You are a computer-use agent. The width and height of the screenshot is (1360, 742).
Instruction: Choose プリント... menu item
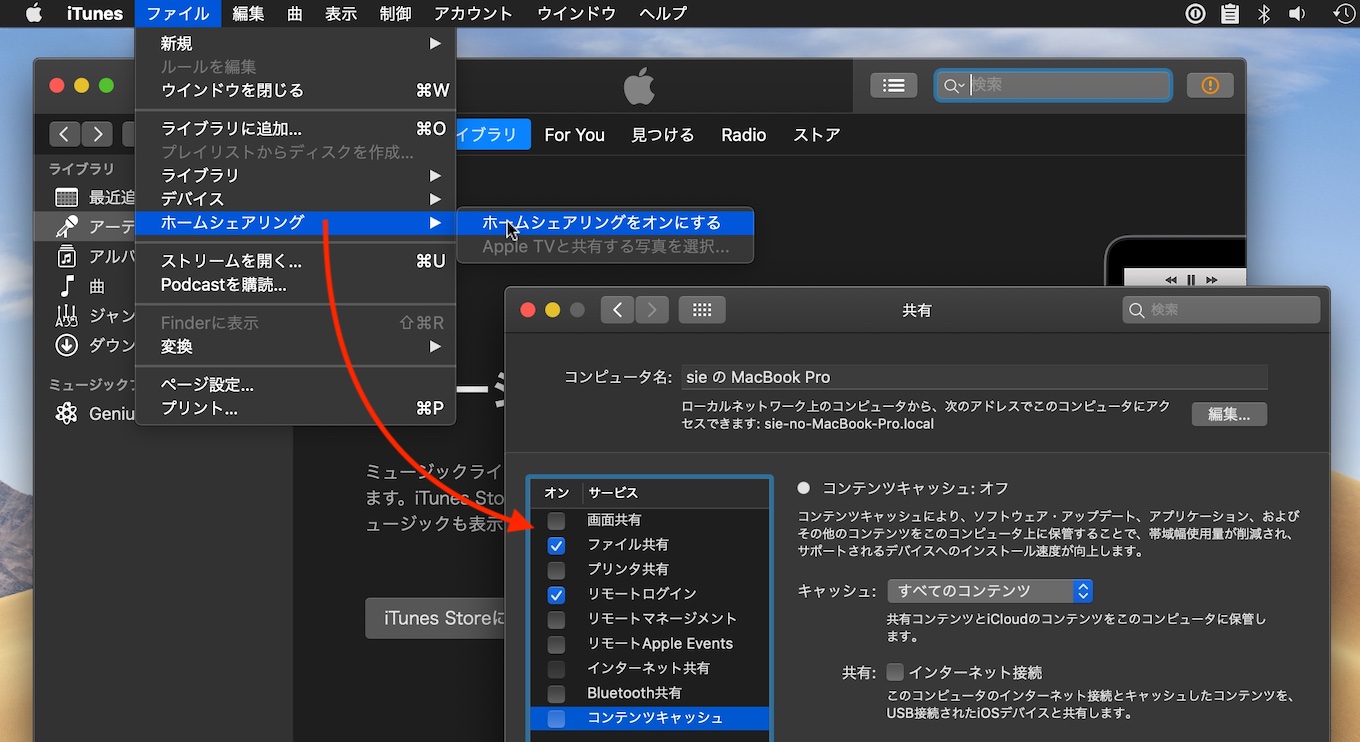tap(296, 409)
